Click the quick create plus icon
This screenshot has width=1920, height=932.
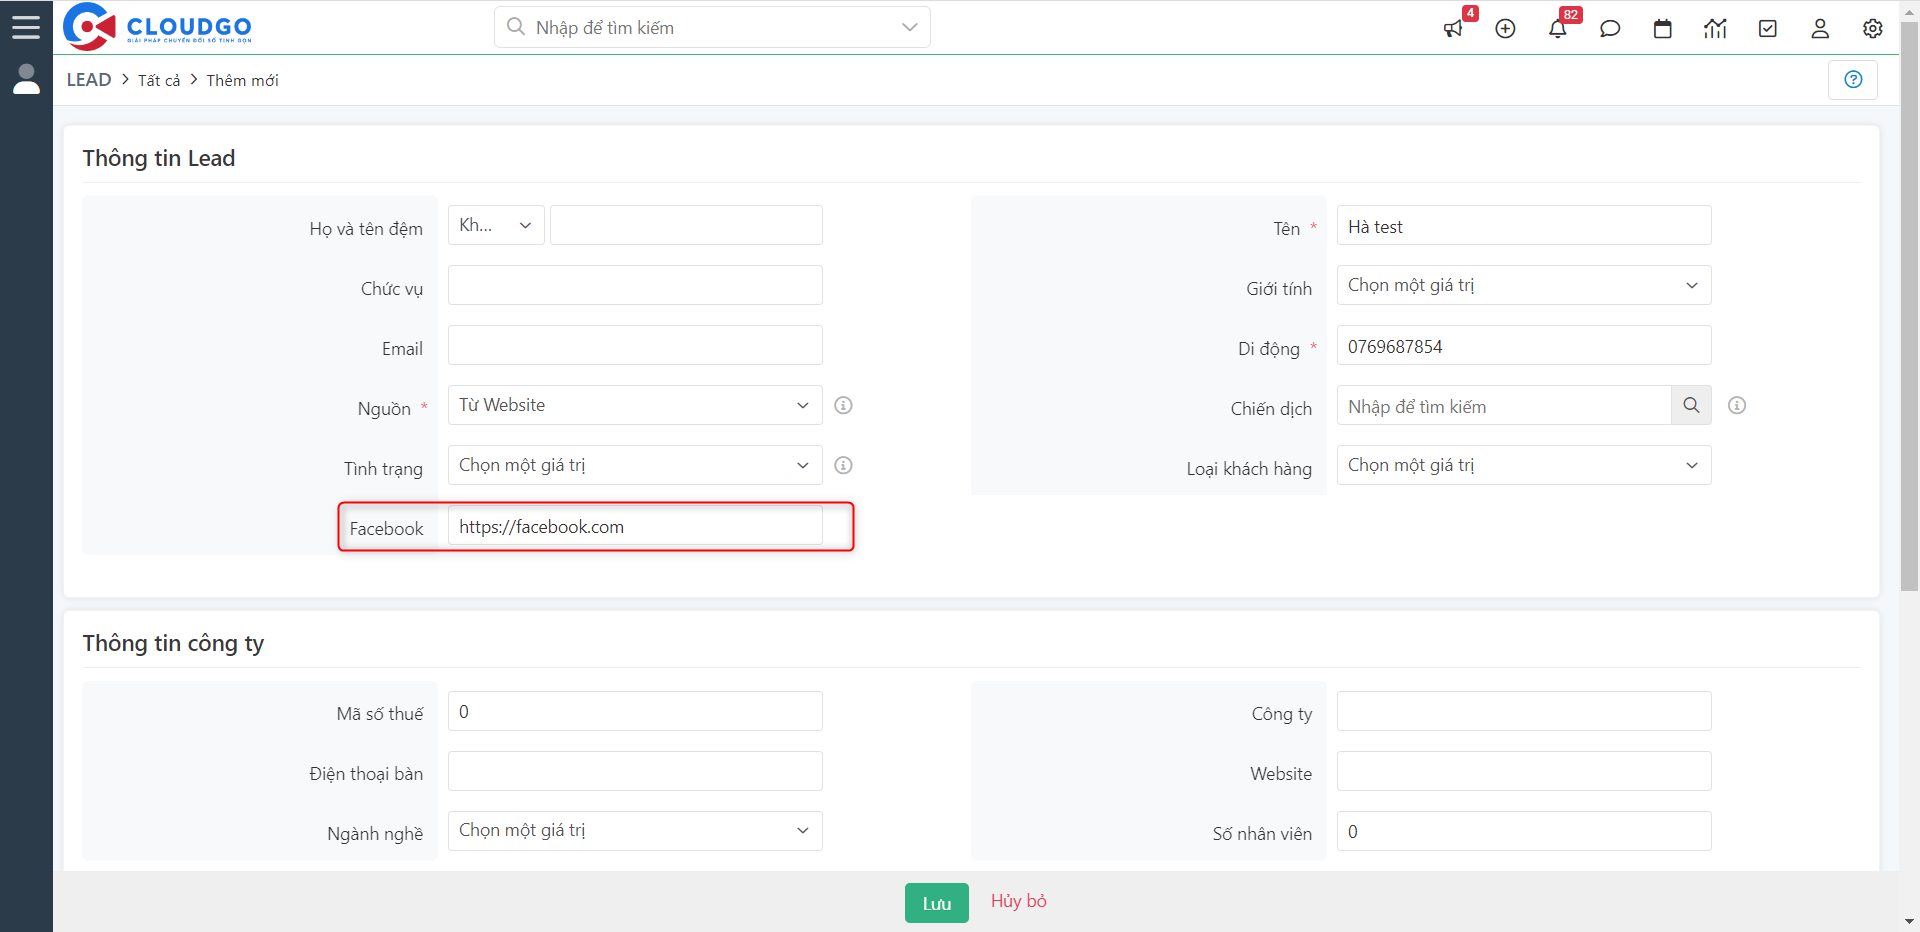coord(1505,29)
